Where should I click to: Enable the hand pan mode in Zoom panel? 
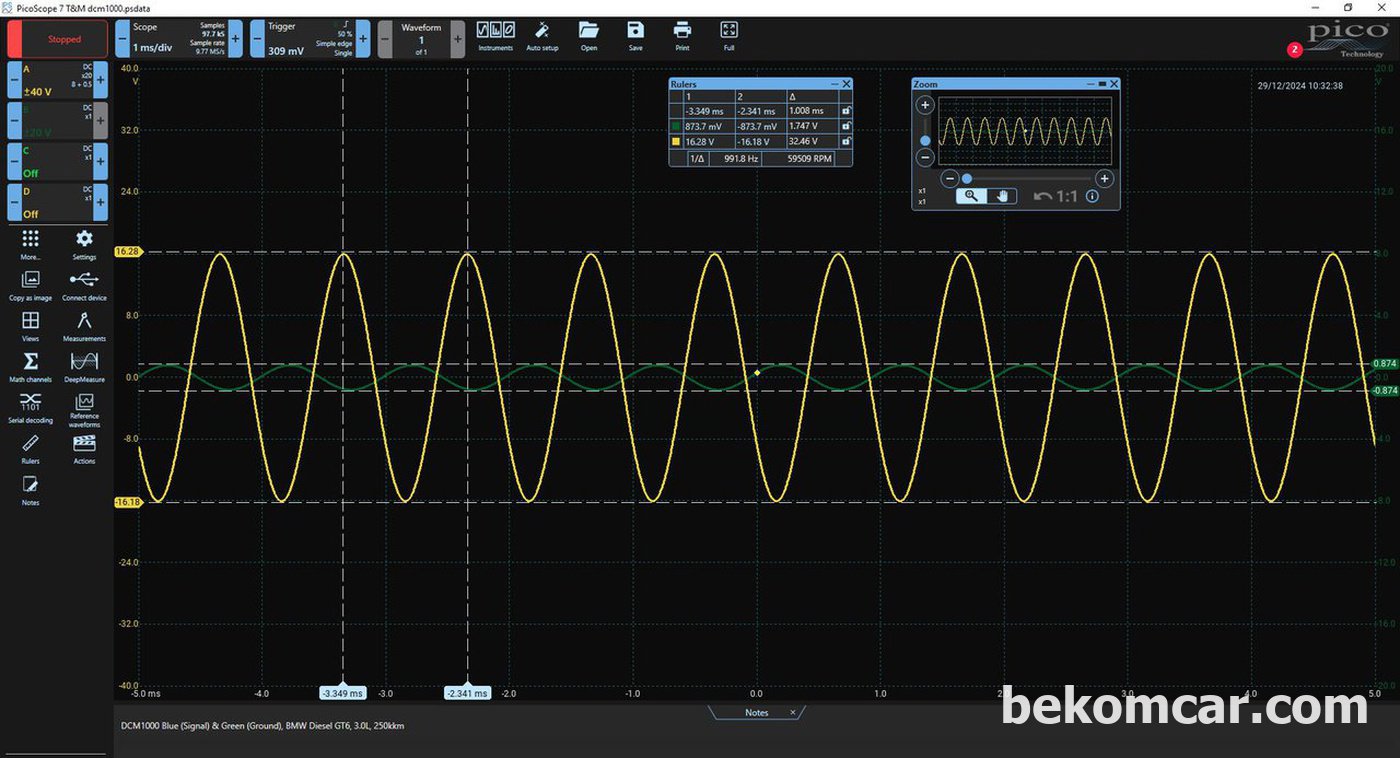[1002, 197]
